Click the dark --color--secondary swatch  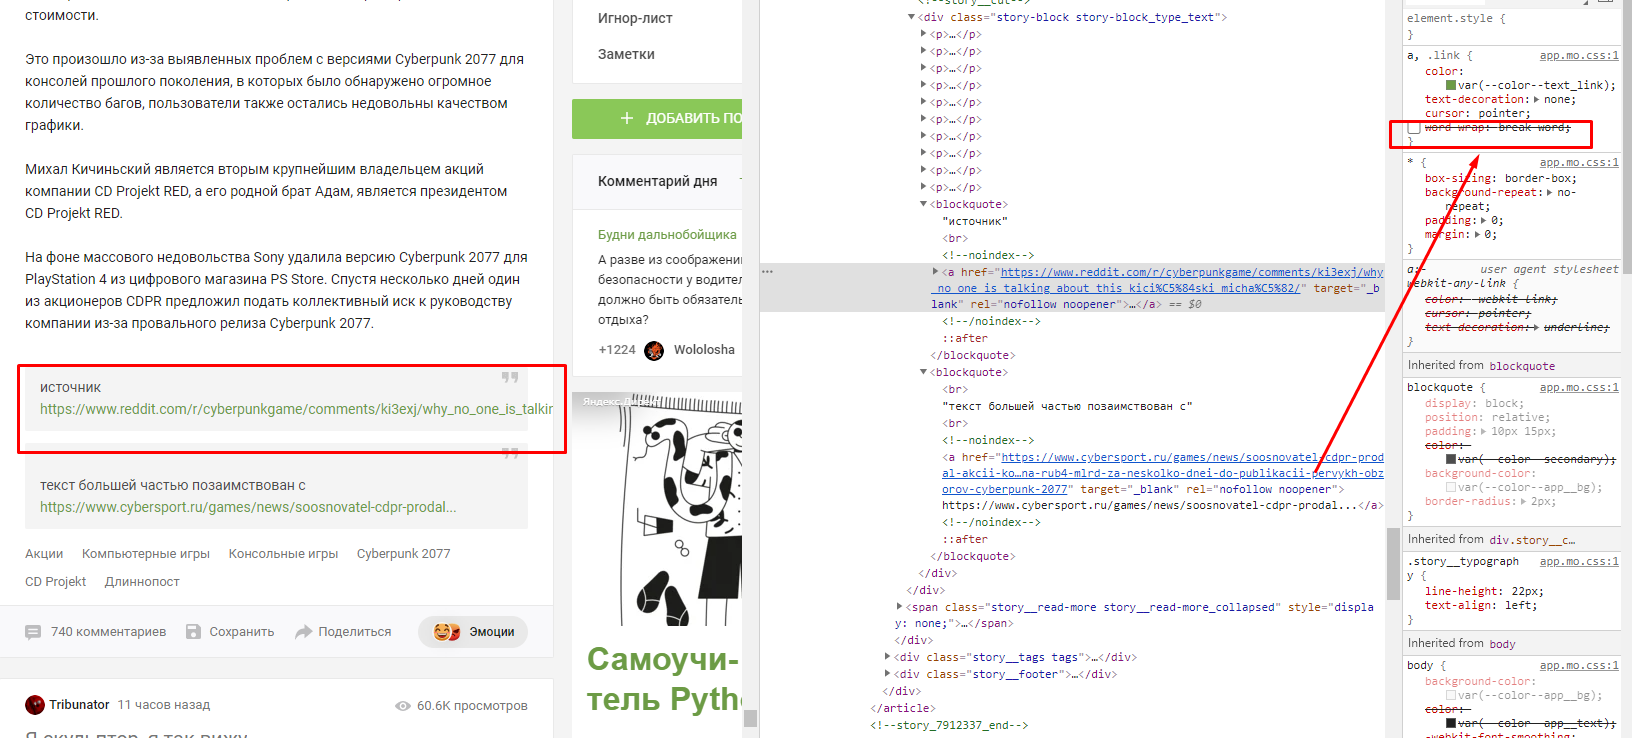click(1451, 460)
